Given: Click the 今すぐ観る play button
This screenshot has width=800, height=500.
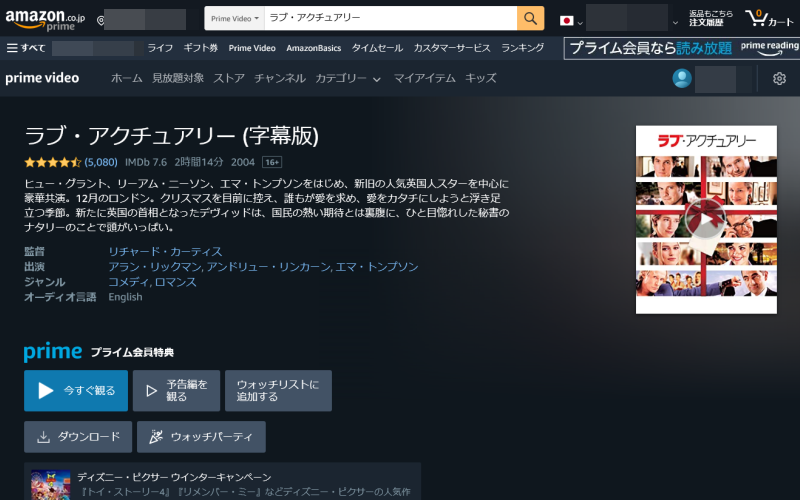Looking at the screenshot, I should [x=76, y=391].
